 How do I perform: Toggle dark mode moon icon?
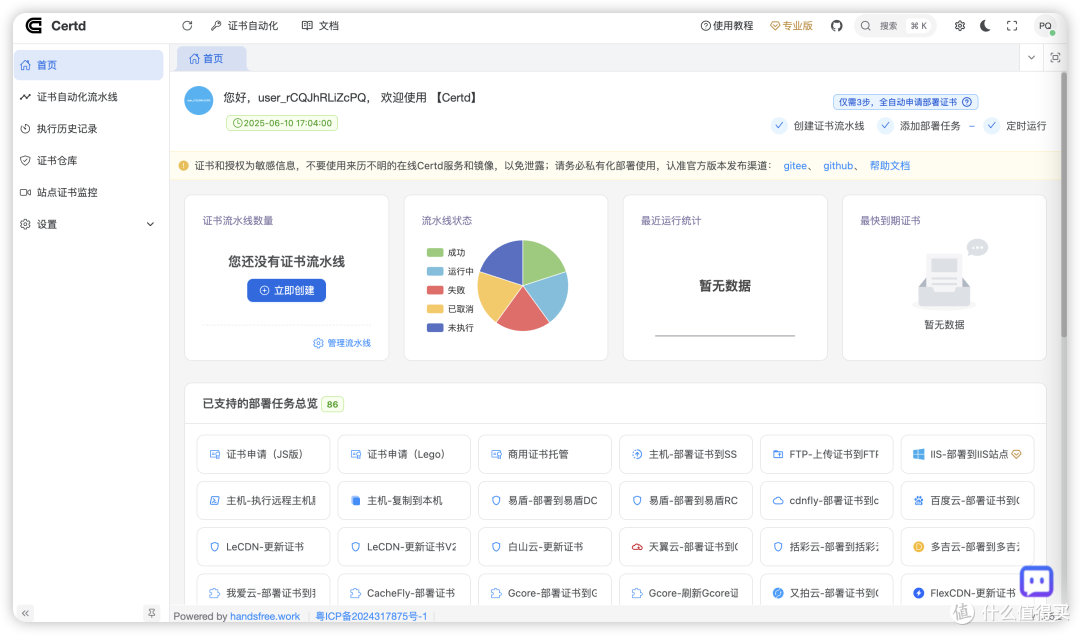[986, 25]
